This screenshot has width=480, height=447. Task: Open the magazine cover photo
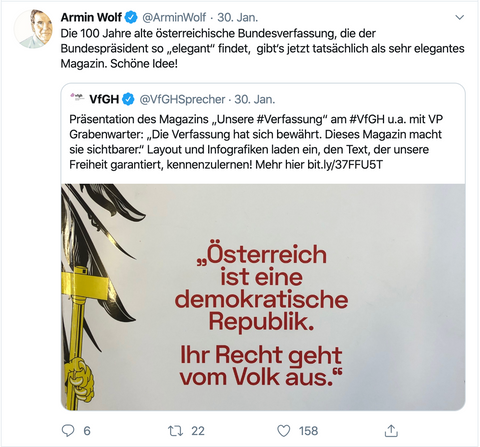click(x=263, y=297)
